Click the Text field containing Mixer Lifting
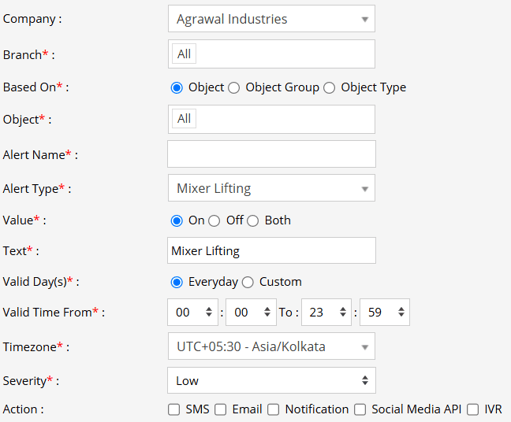The image size is (511, 422). [271, 250]
